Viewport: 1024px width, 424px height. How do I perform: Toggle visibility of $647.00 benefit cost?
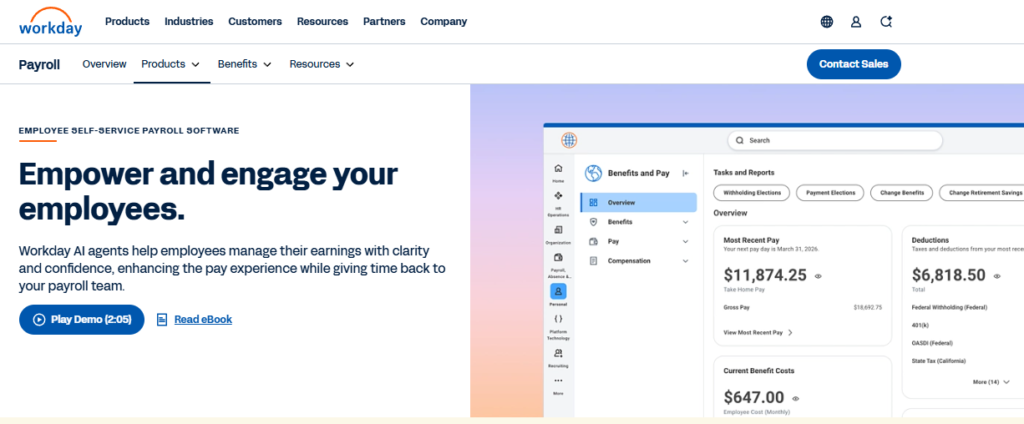click(x=795, y=398)
